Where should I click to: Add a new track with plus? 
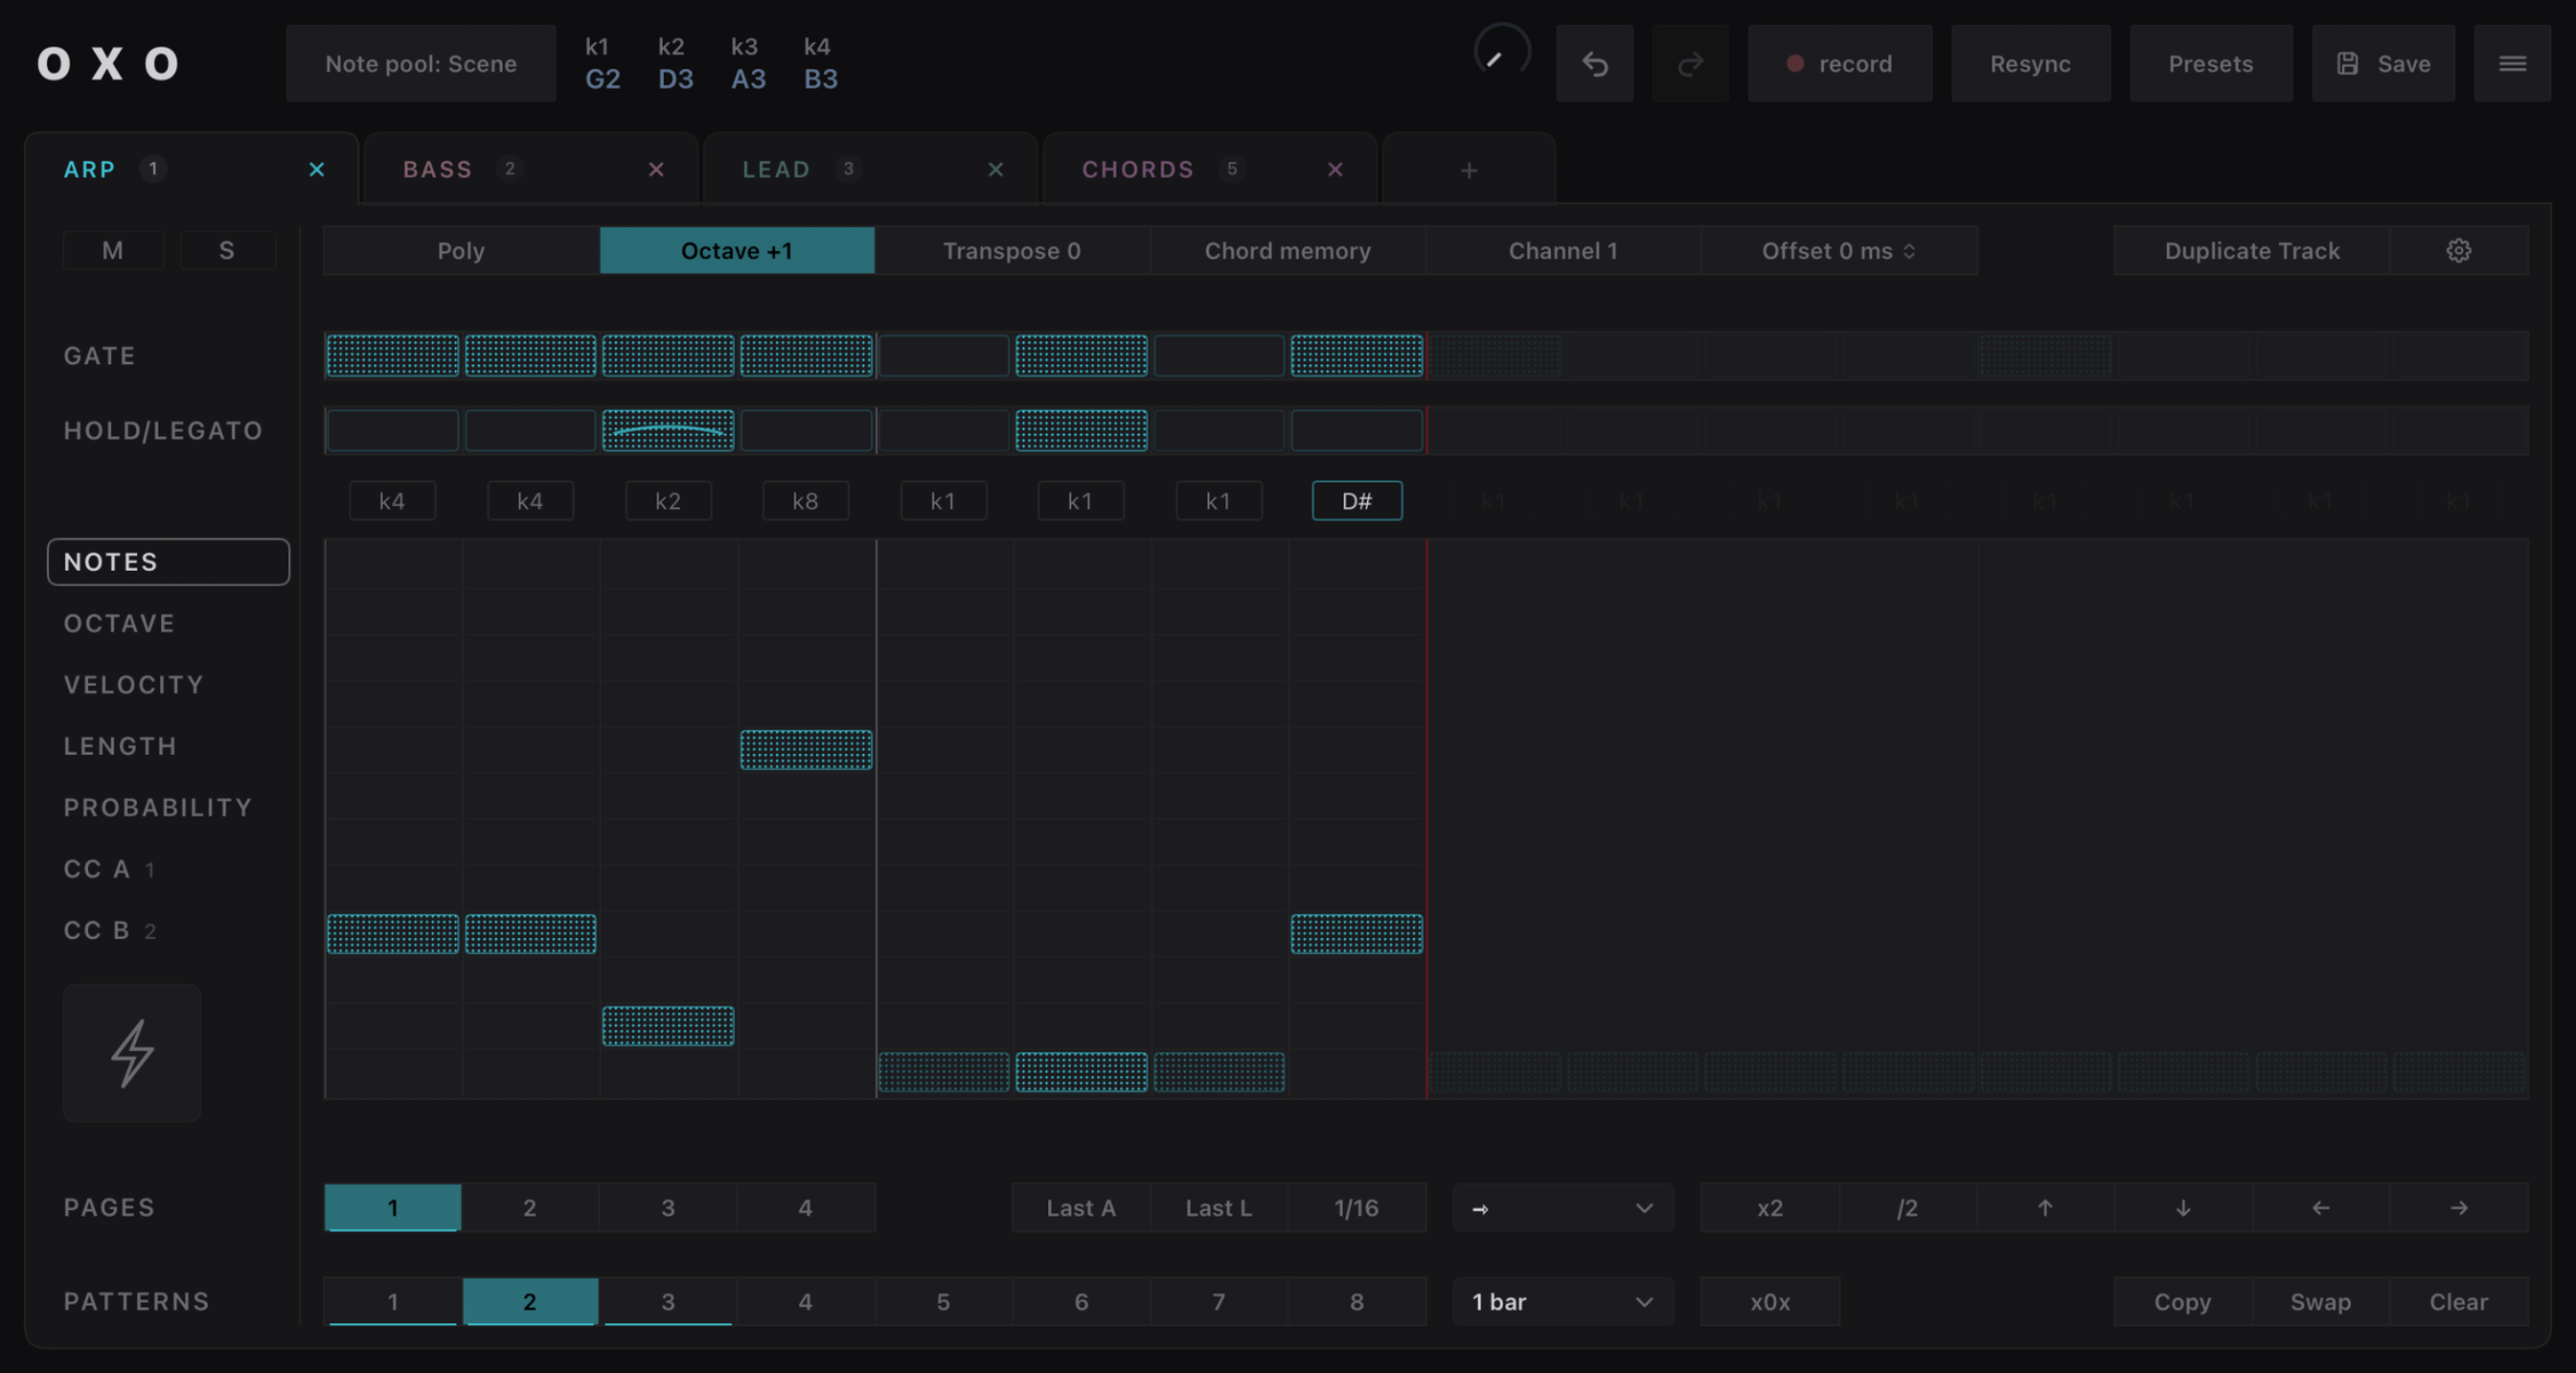(x=1468, y=170)
